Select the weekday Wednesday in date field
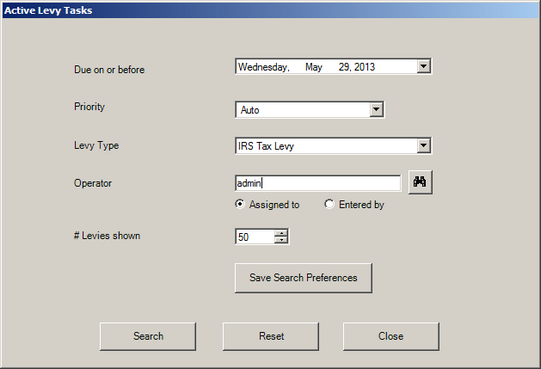Screen dimensions: 541x369 264,67
